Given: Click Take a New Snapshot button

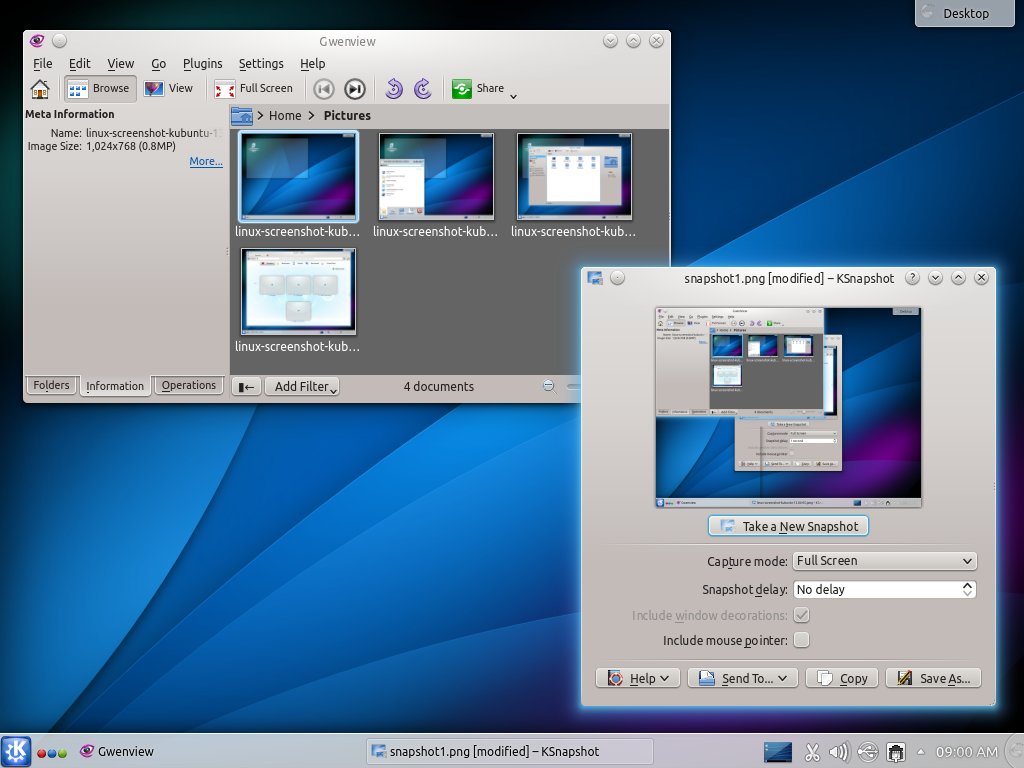Looking at the screenshot, I should point(788,526).
